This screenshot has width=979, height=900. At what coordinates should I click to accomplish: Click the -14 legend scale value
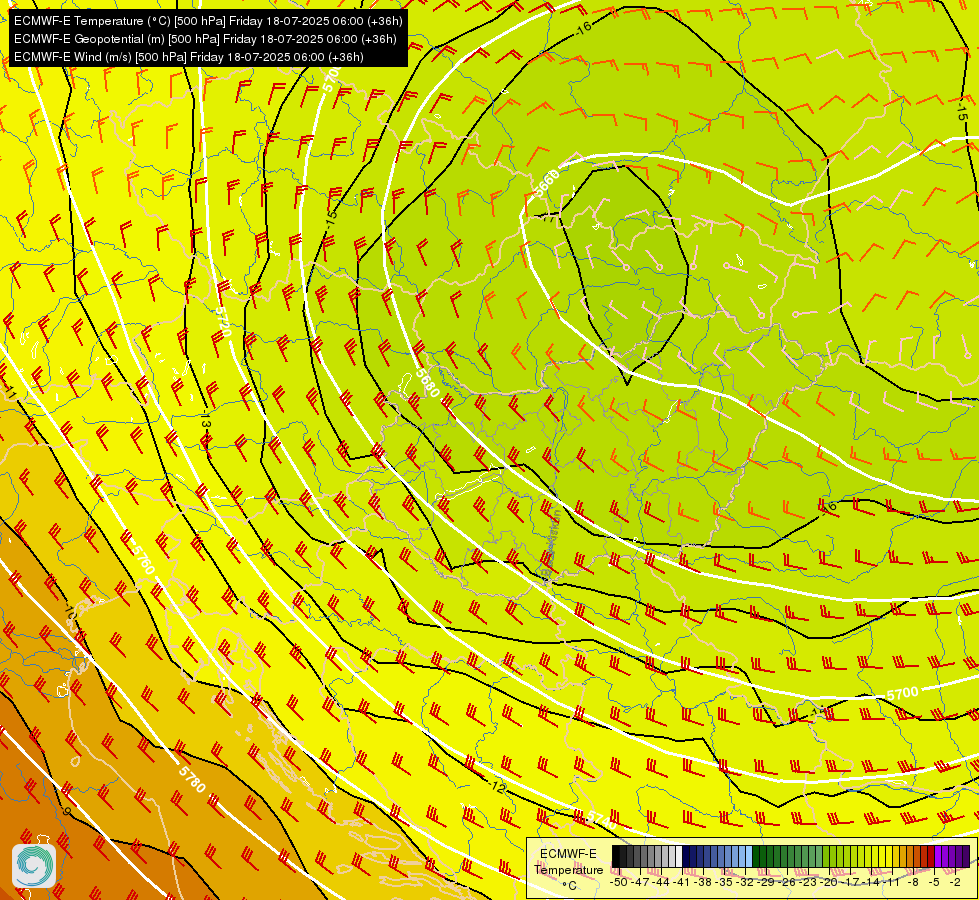[871, 882]
